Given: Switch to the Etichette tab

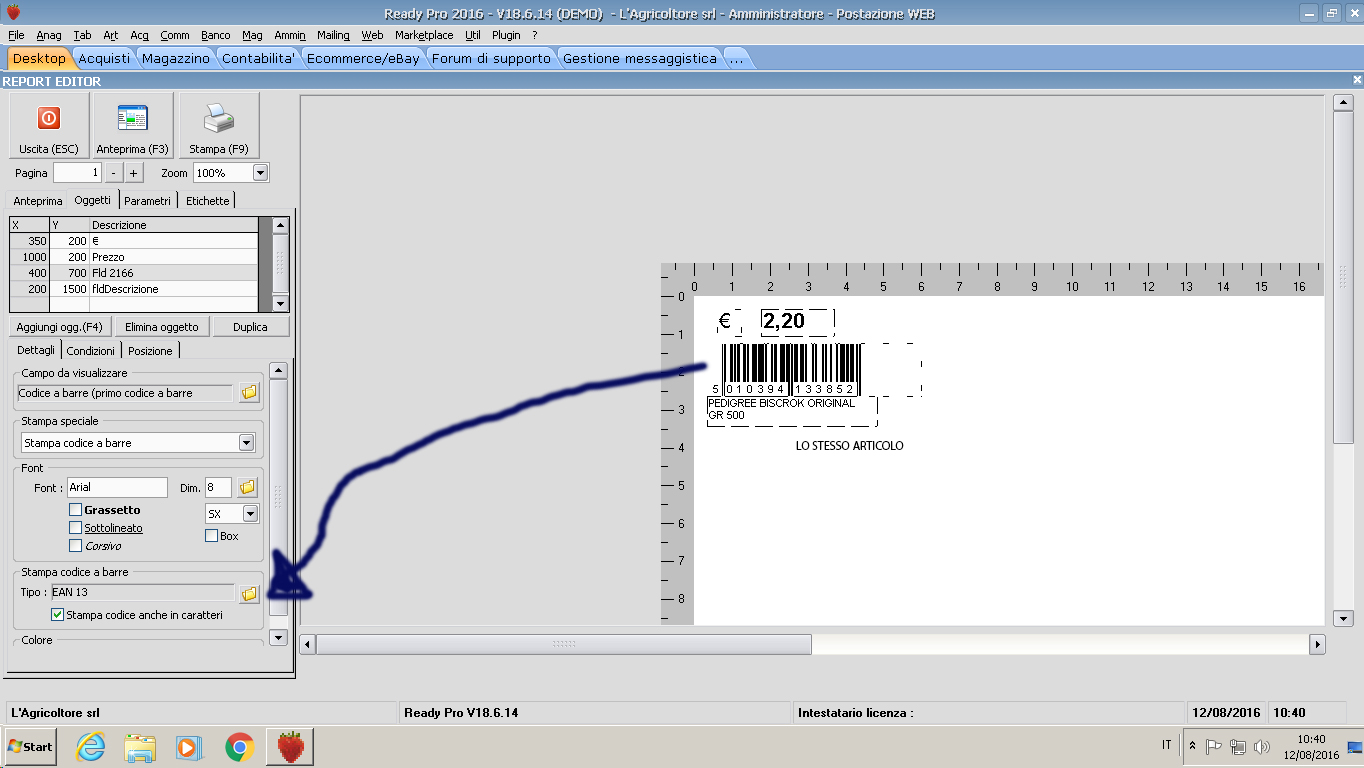Looking at the screenshot, I should [208, 201].
